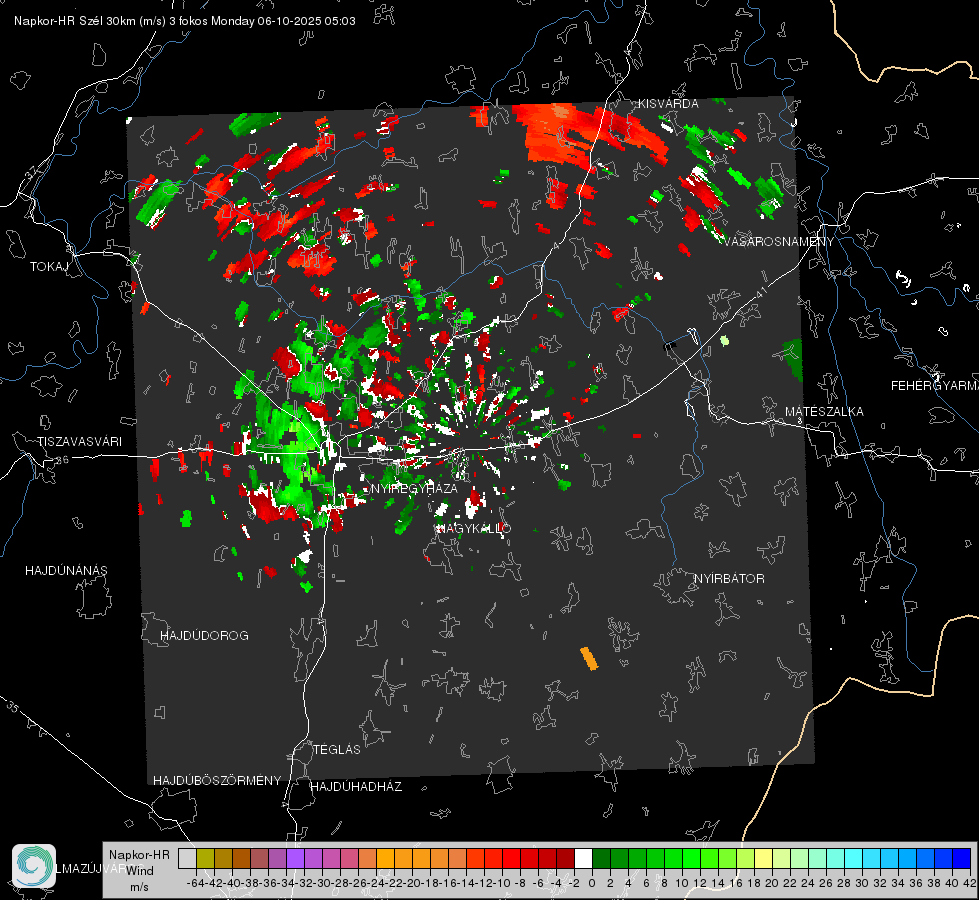Click the TOKAJ city label
979x900 pixels.
(x=49, y=267)
